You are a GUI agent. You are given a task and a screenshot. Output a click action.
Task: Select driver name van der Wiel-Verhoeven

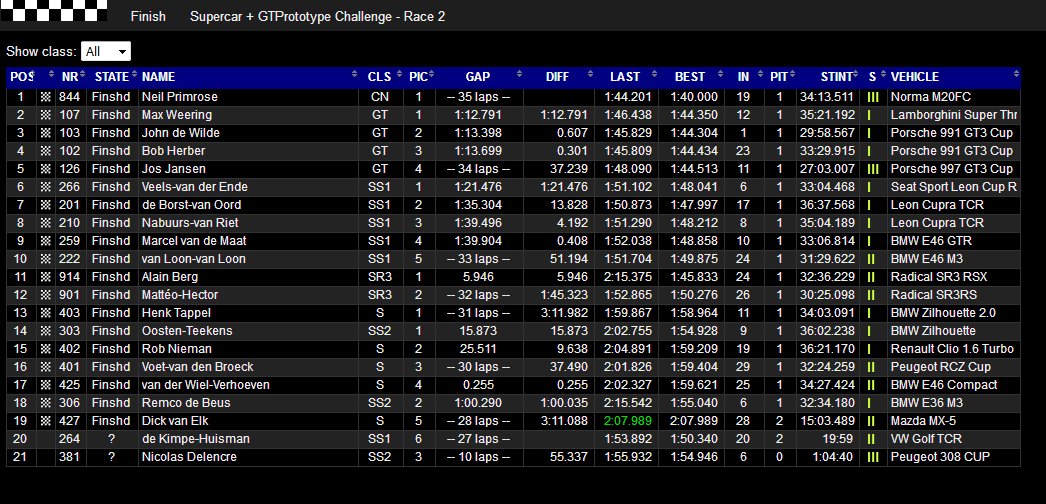click(x=205, y=385)
